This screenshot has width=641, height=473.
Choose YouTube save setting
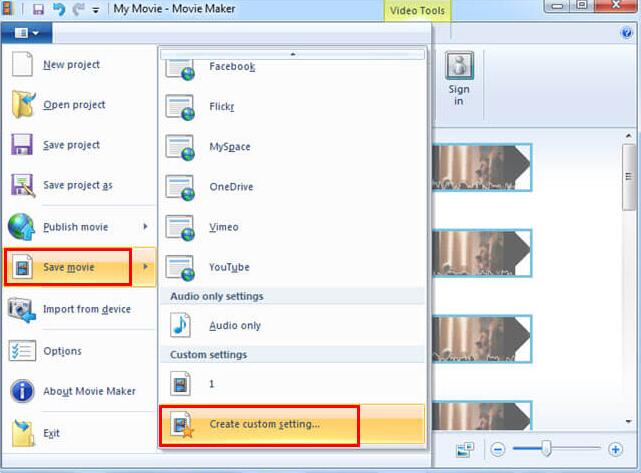click(292, 268)
